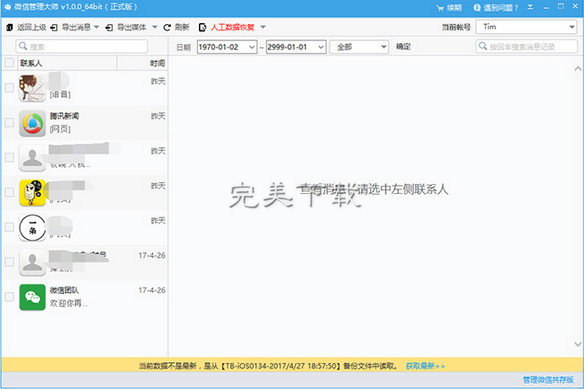Image resolution: width=584 pixels, height=389 pixels.
Task: Open the WeChat Team green avatar
Action: click(x=32, y=297)
